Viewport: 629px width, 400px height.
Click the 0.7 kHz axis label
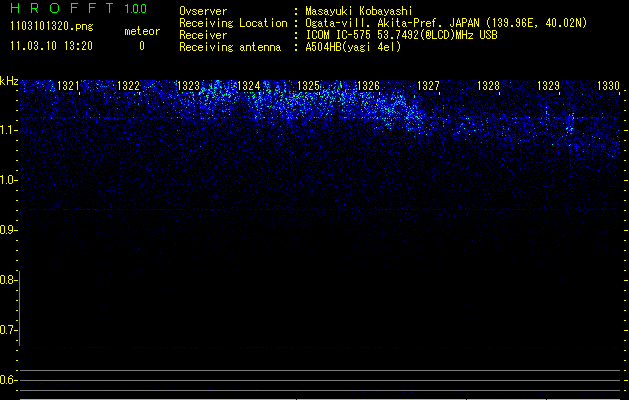(x=8, y=330)
